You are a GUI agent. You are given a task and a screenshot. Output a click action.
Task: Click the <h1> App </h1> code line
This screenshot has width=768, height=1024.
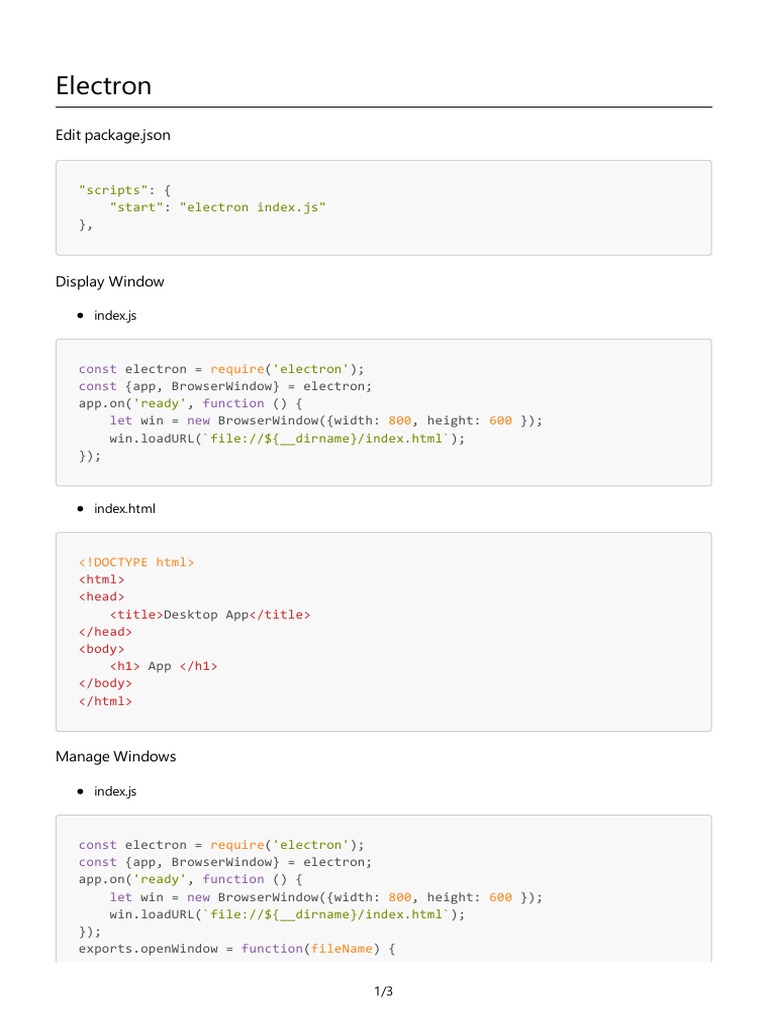(x=163, y=666)
